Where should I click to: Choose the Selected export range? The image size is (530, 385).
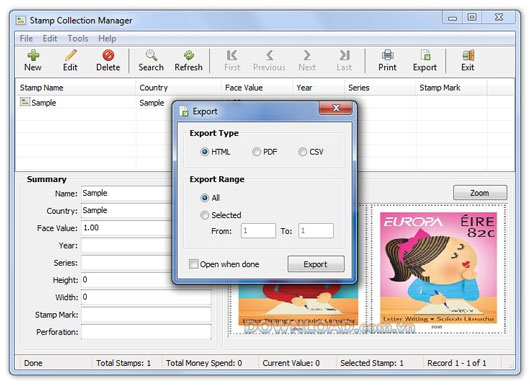(204, 215)
